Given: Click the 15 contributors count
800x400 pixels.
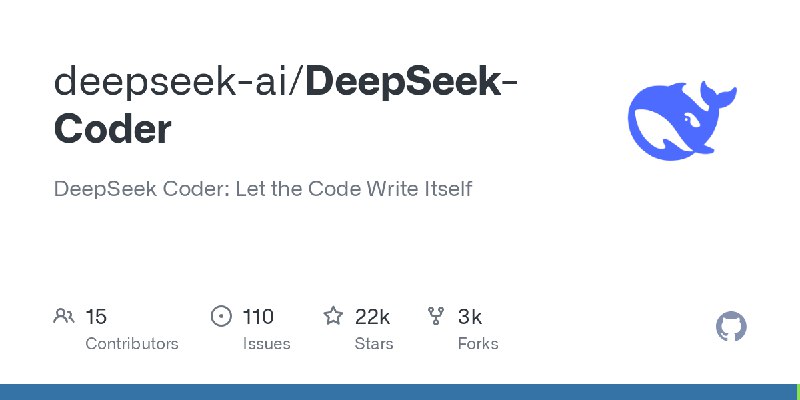Looking at the screenshot, I should tap(96, 317).
